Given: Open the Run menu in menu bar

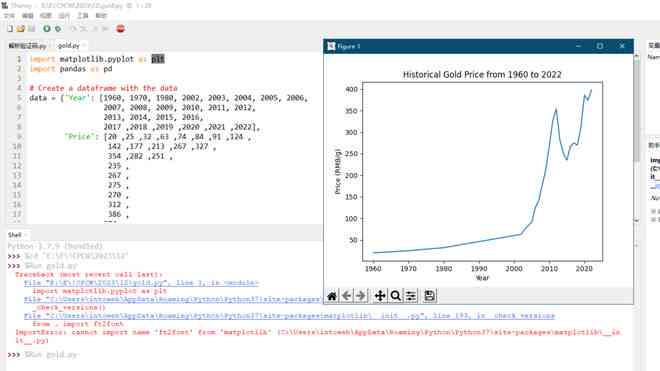Looking at the screenshot, I should point(64,16).
